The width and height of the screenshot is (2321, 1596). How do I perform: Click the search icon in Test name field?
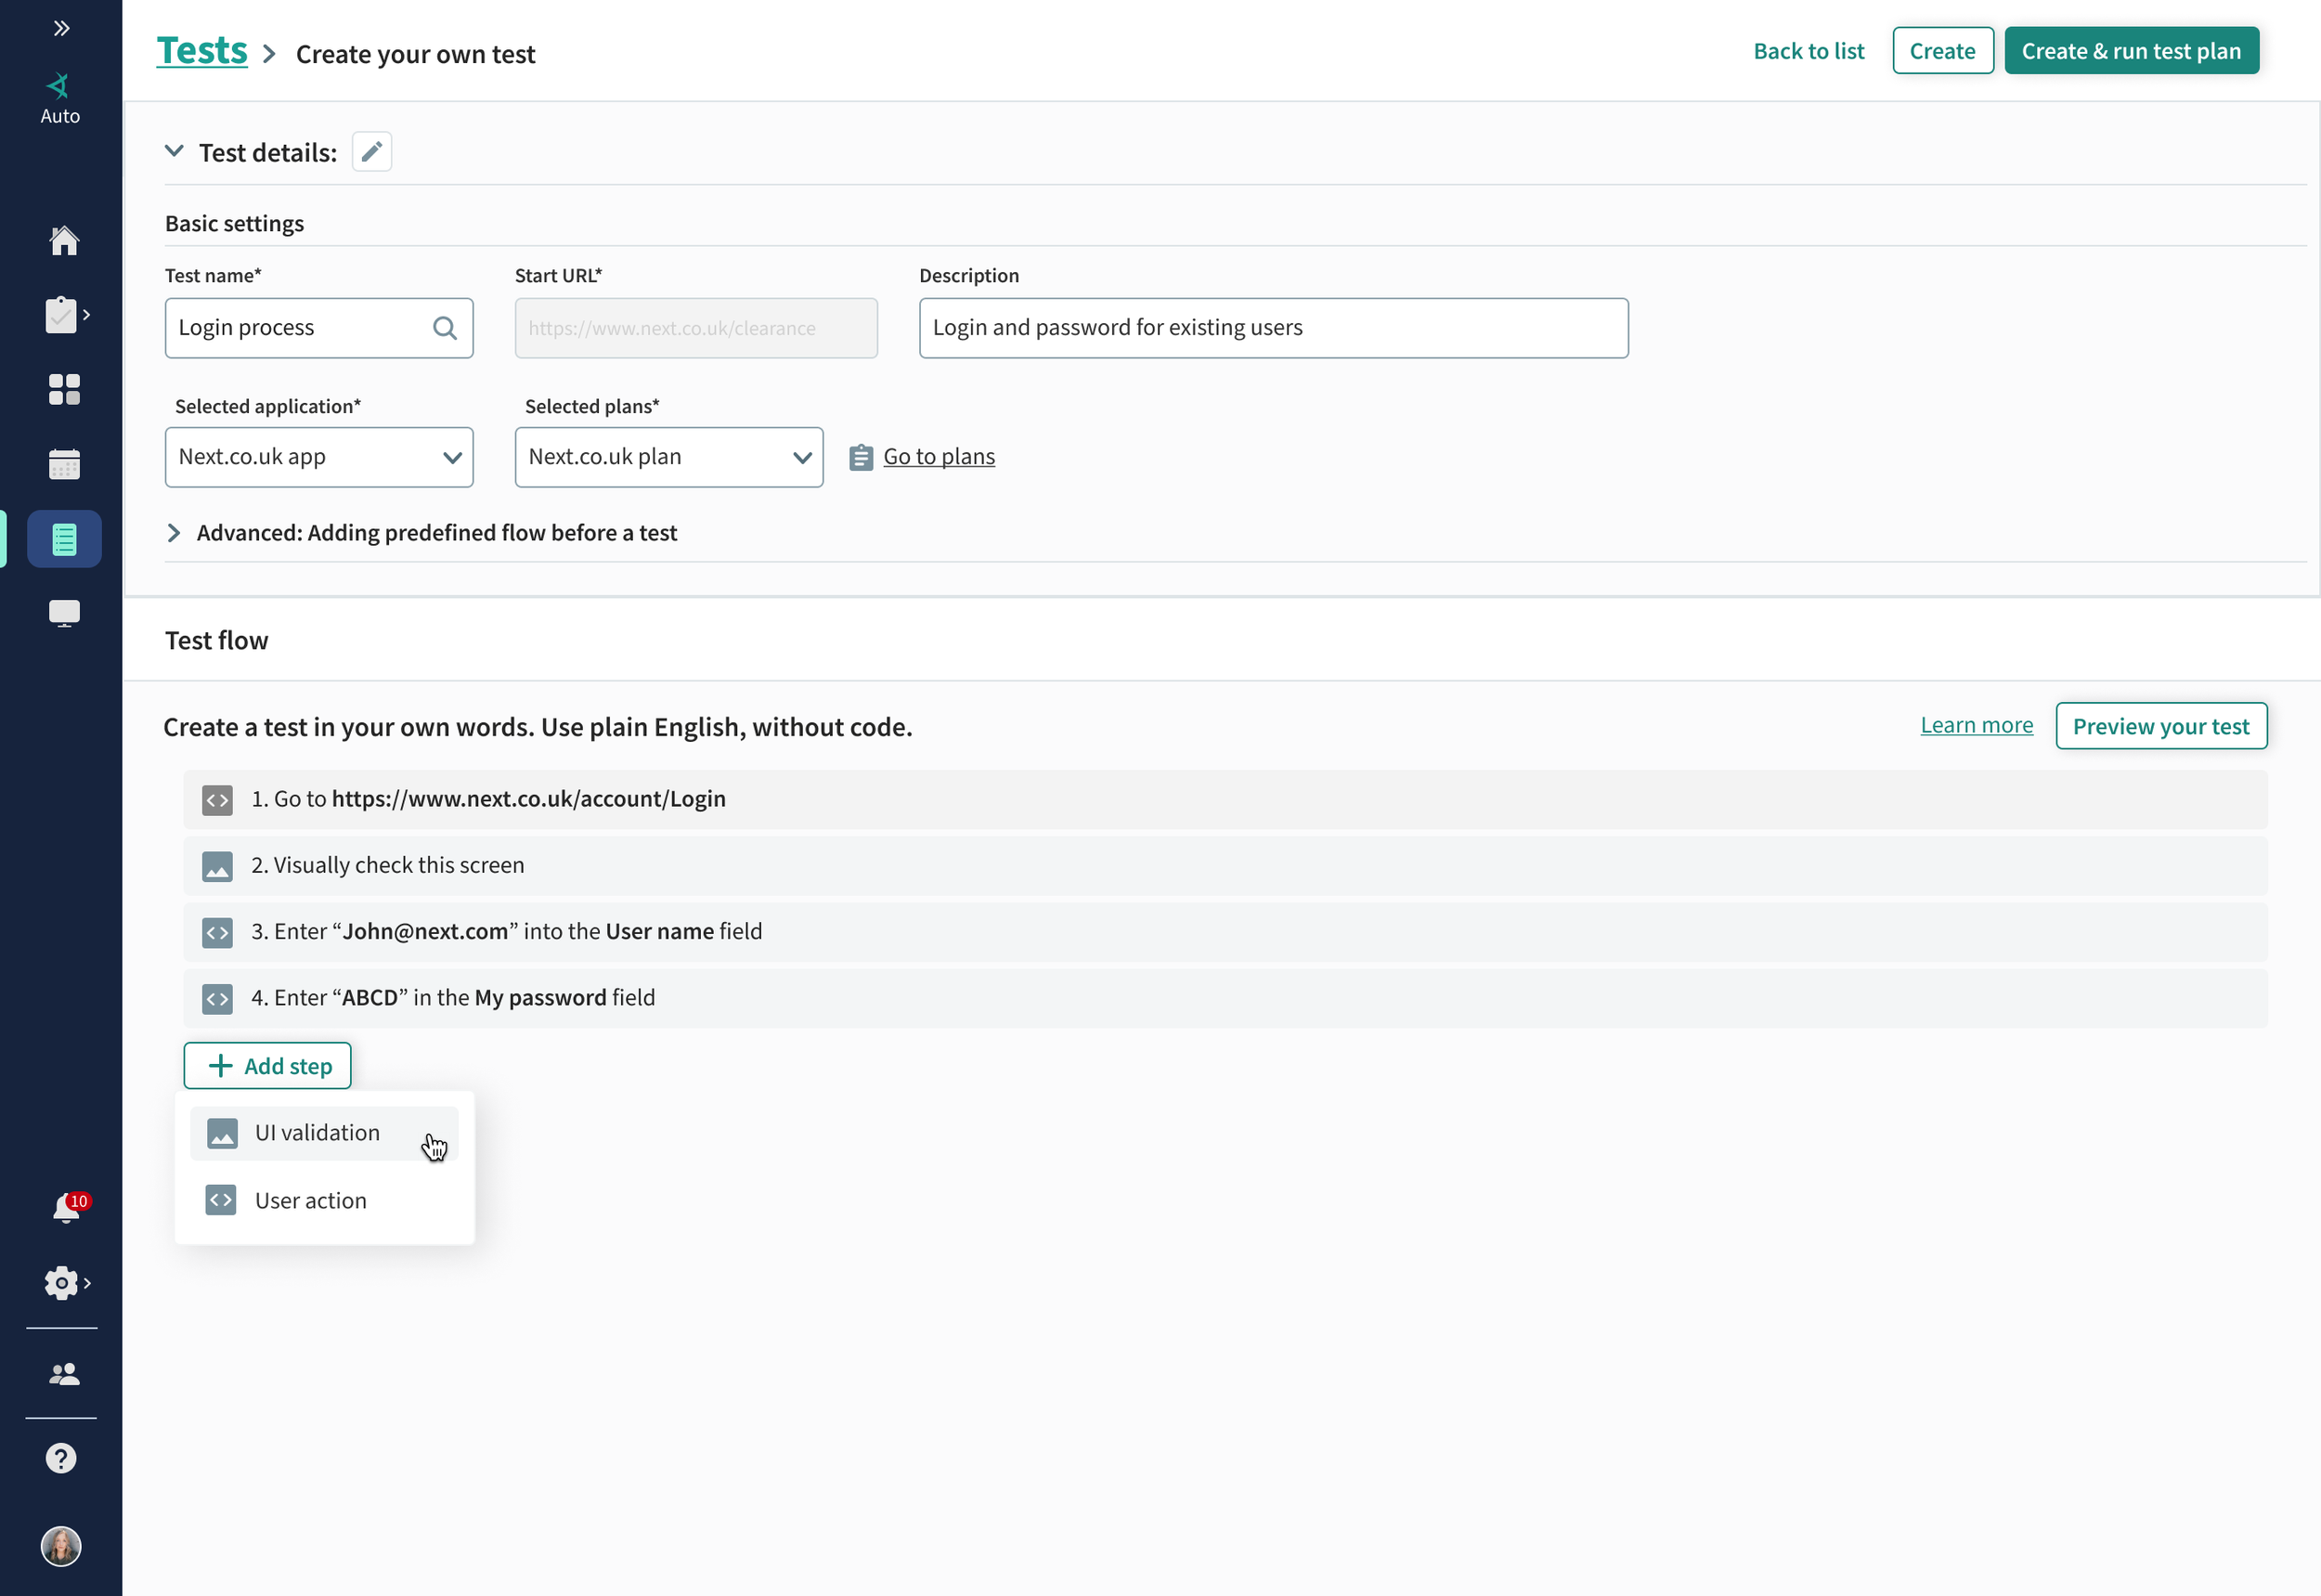coord(445,328)
